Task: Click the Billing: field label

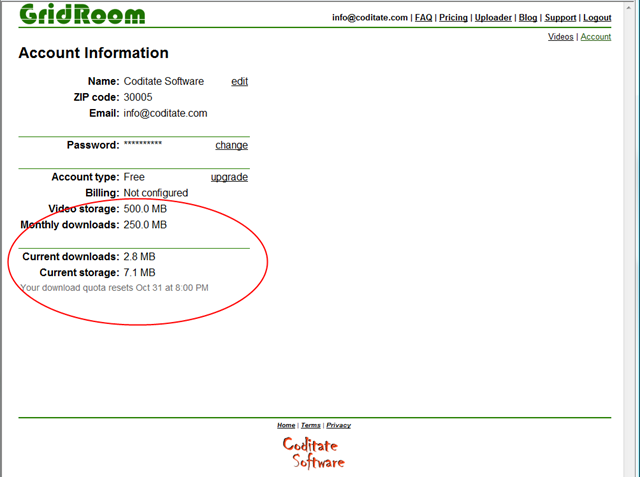Action: pos(102,193)
